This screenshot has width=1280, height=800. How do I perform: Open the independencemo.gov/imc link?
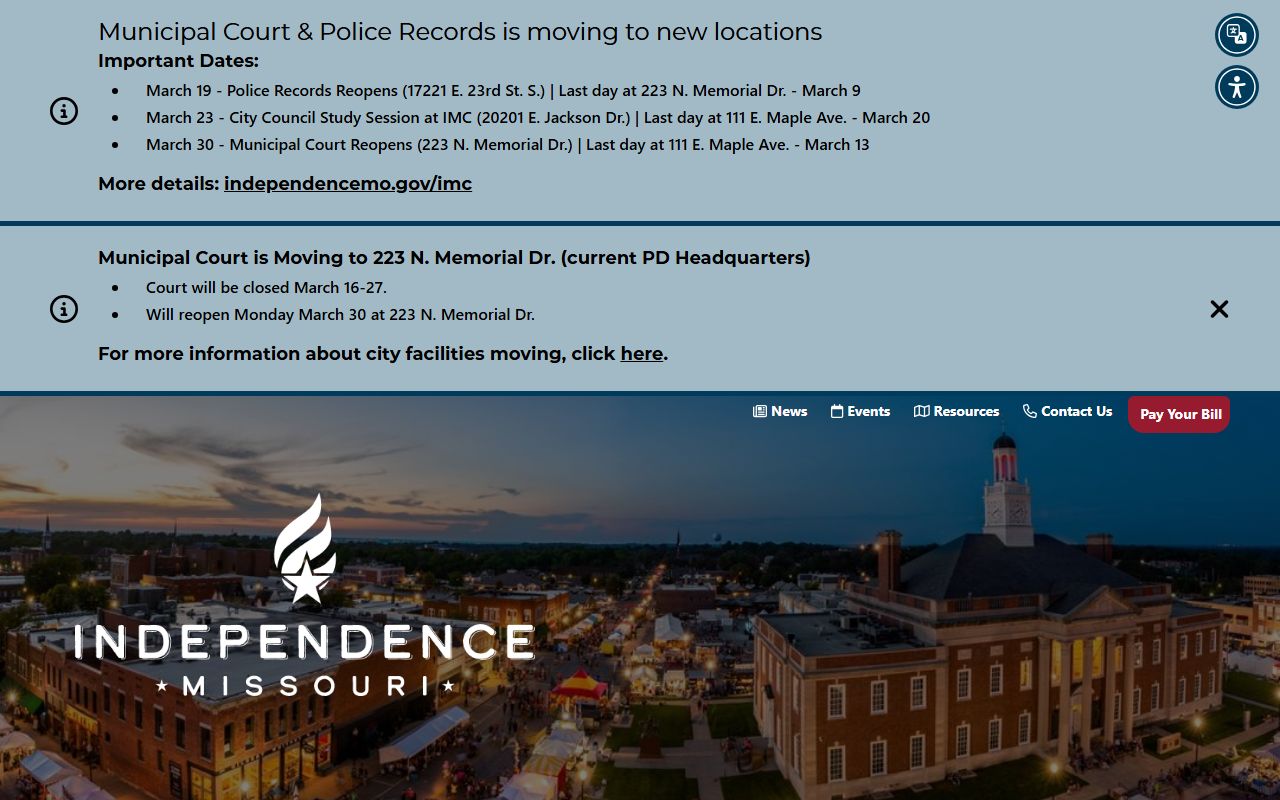(x=348, y=184)
